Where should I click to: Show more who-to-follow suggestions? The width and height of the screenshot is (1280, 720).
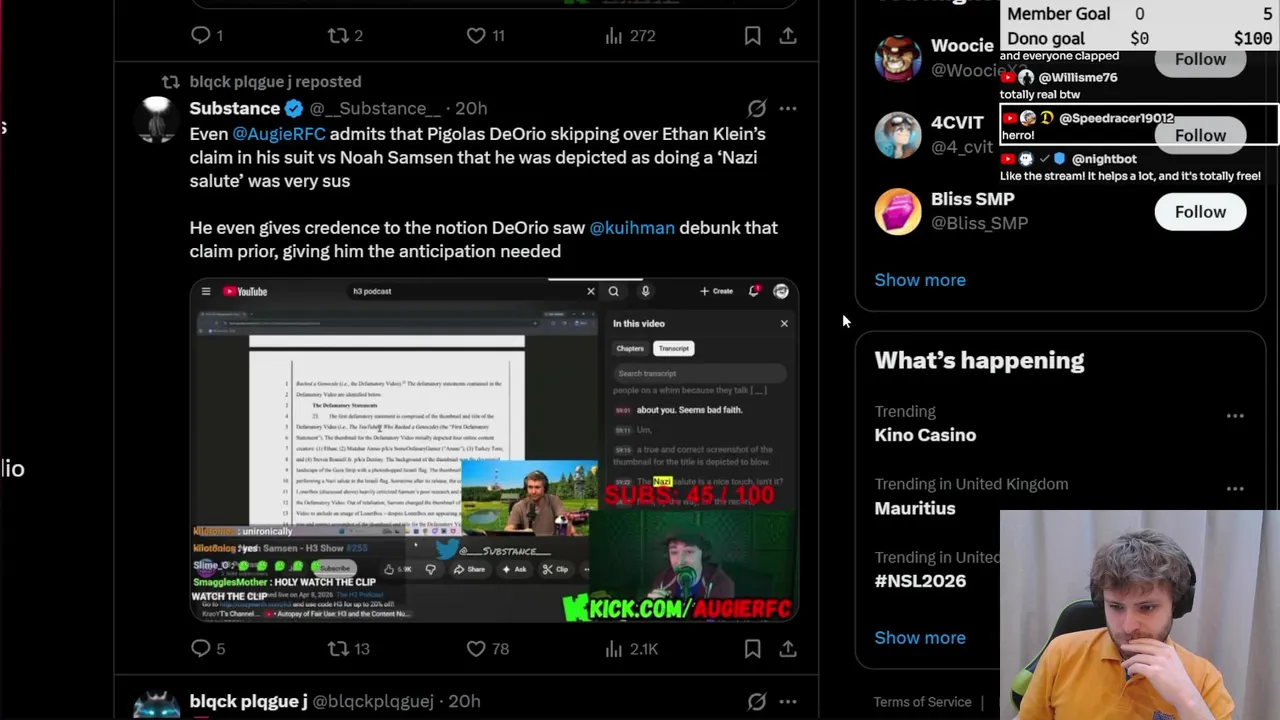tap(920, 280)
